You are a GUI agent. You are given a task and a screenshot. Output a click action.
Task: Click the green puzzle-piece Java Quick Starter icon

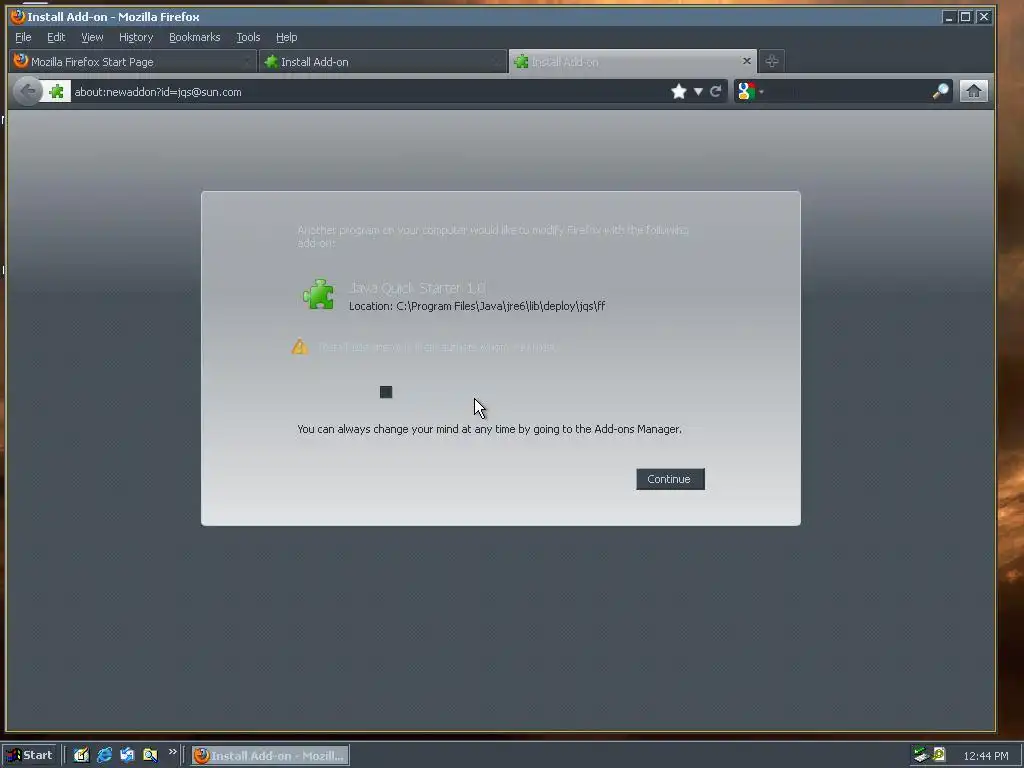[x=319, y=295]
